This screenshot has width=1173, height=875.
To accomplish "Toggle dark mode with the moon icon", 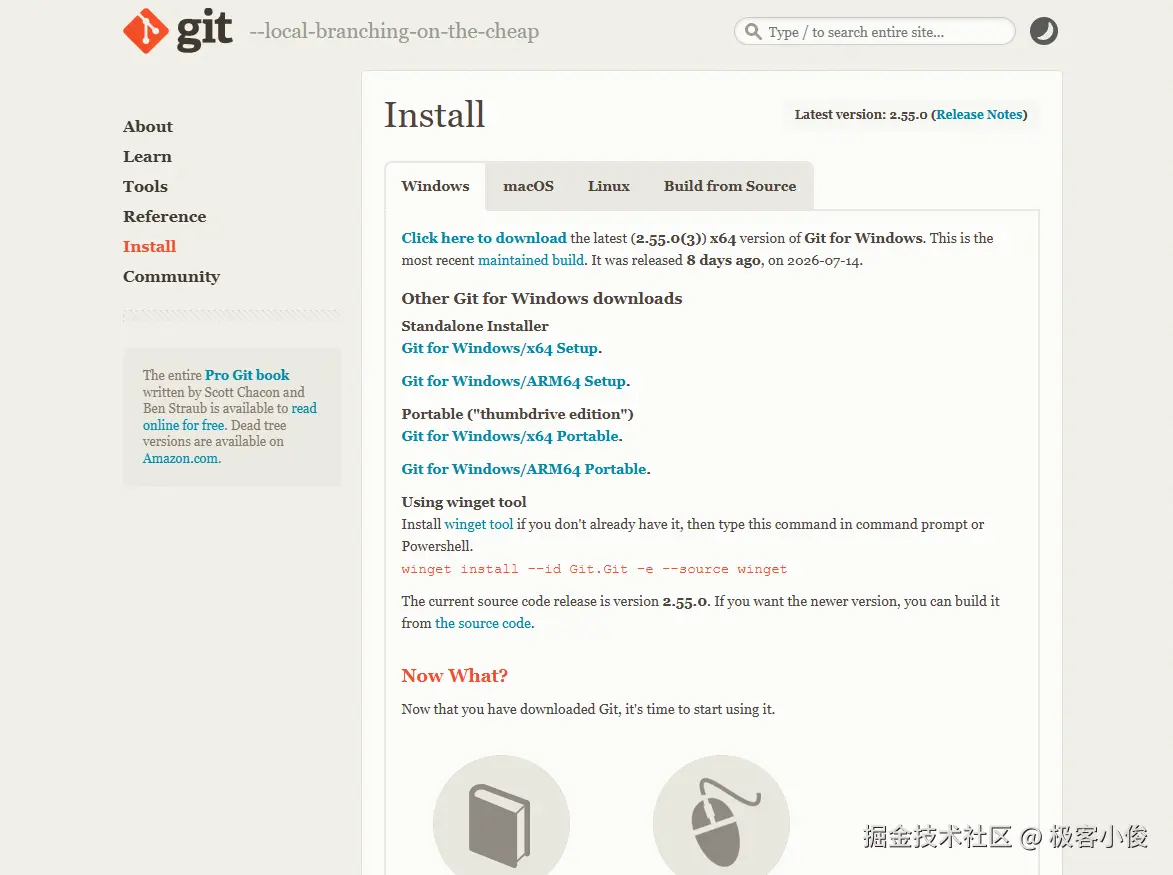I will [1044, 31].
